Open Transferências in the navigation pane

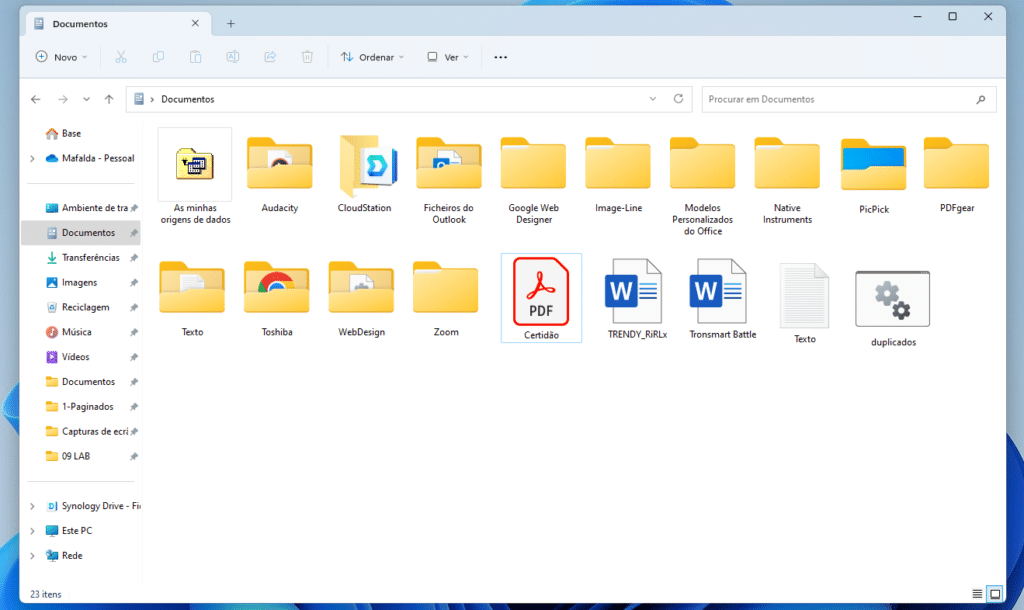[90, 258]
